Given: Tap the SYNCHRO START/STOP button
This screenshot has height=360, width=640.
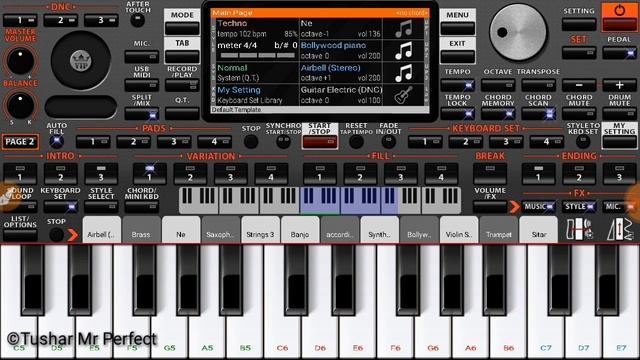Looking at the screenshot, I should tap(283, 142).
